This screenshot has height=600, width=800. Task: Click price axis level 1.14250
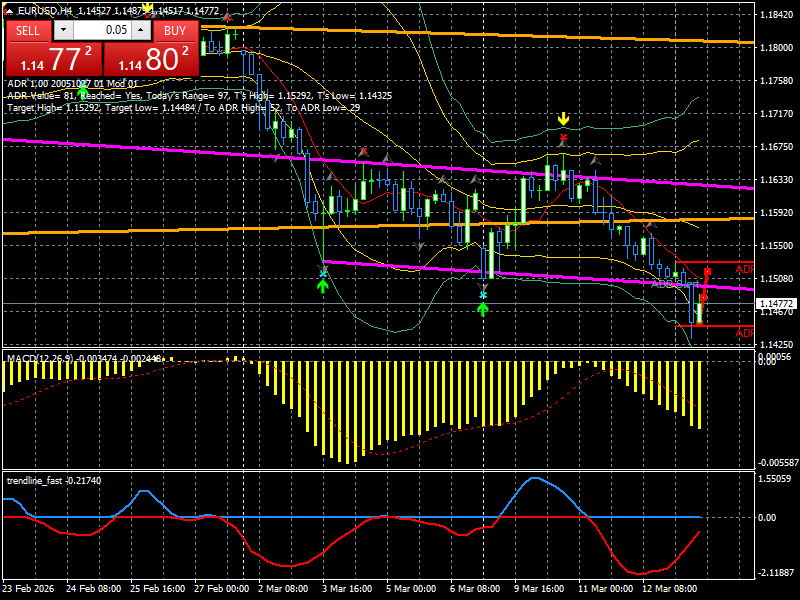click(777, 344)
